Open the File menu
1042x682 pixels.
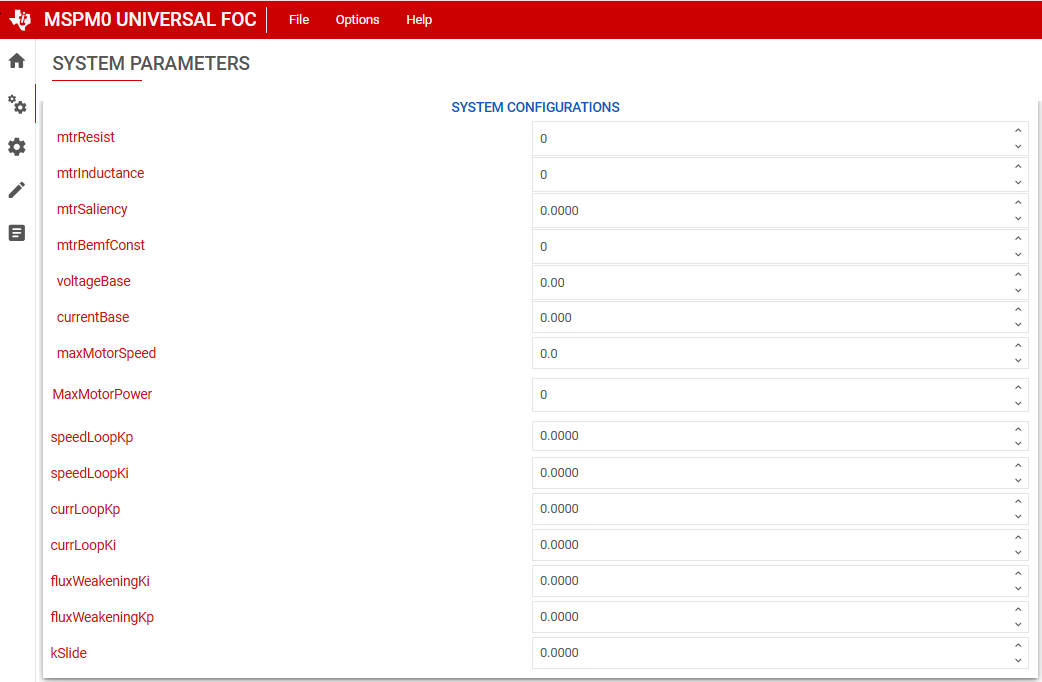(x=299, y=20)
